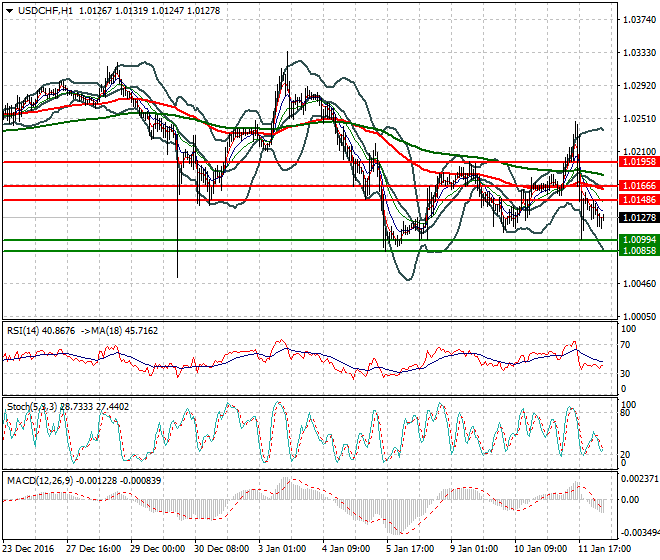Click the 1.03330 price scale value
The width and height of the screenshot is (660, 560).
click(x=639, y=53)
